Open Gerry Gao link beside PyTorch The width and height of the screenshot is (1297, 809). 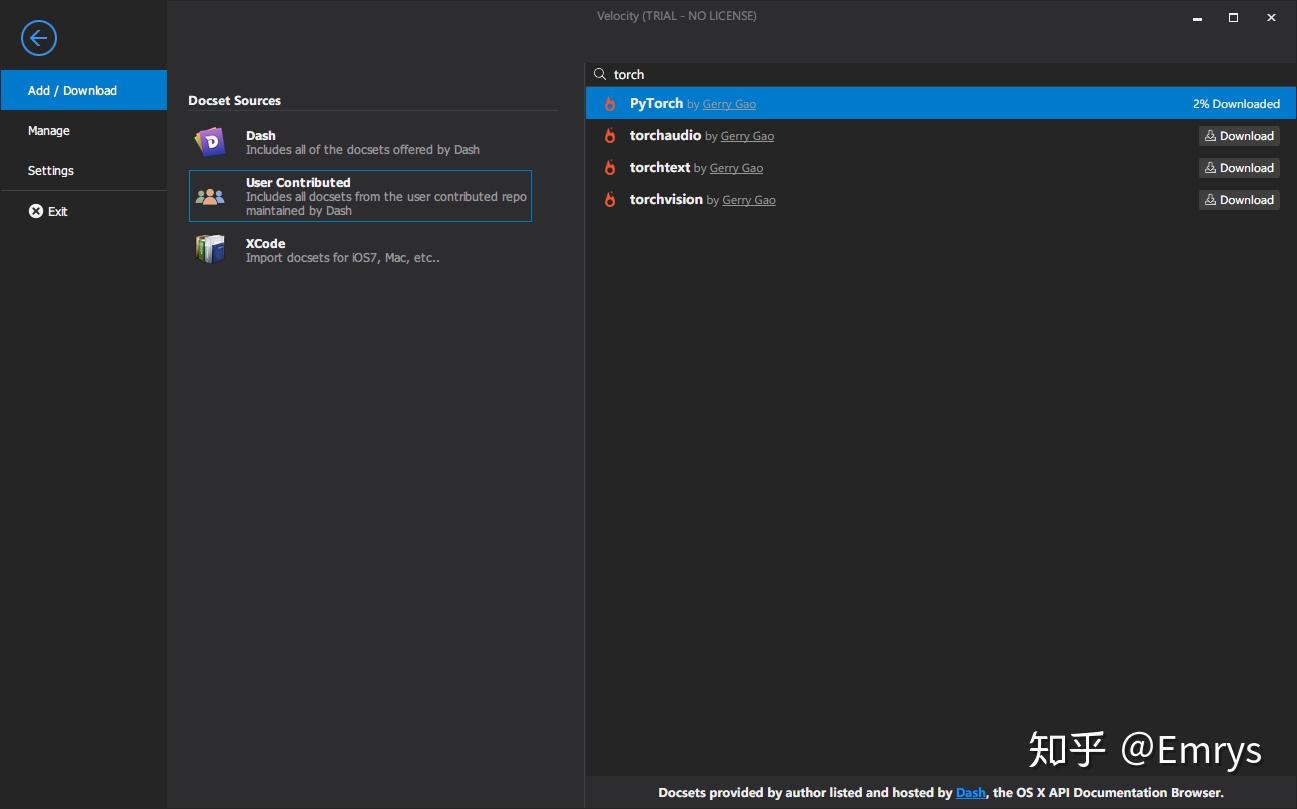729,105
